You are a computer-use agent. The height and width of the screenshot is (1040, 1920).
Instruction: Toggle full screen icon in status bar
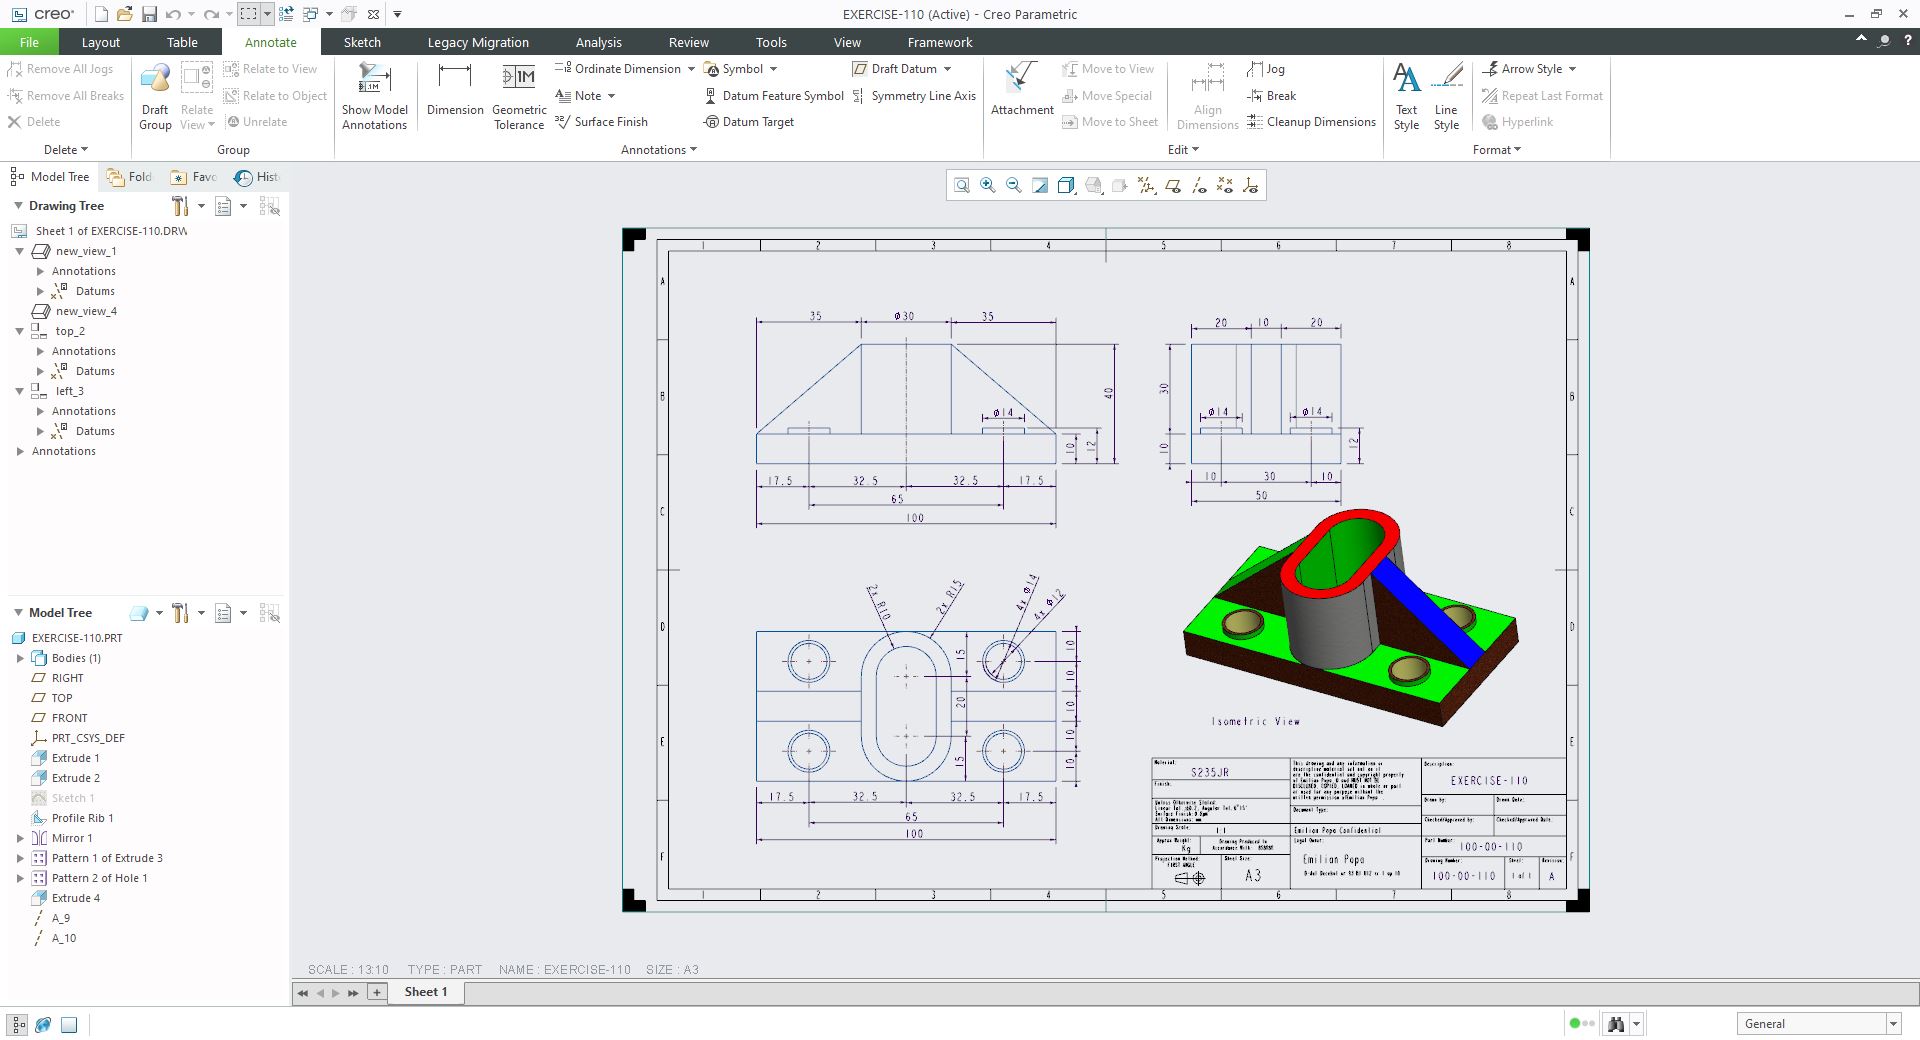coord(69,1025)
